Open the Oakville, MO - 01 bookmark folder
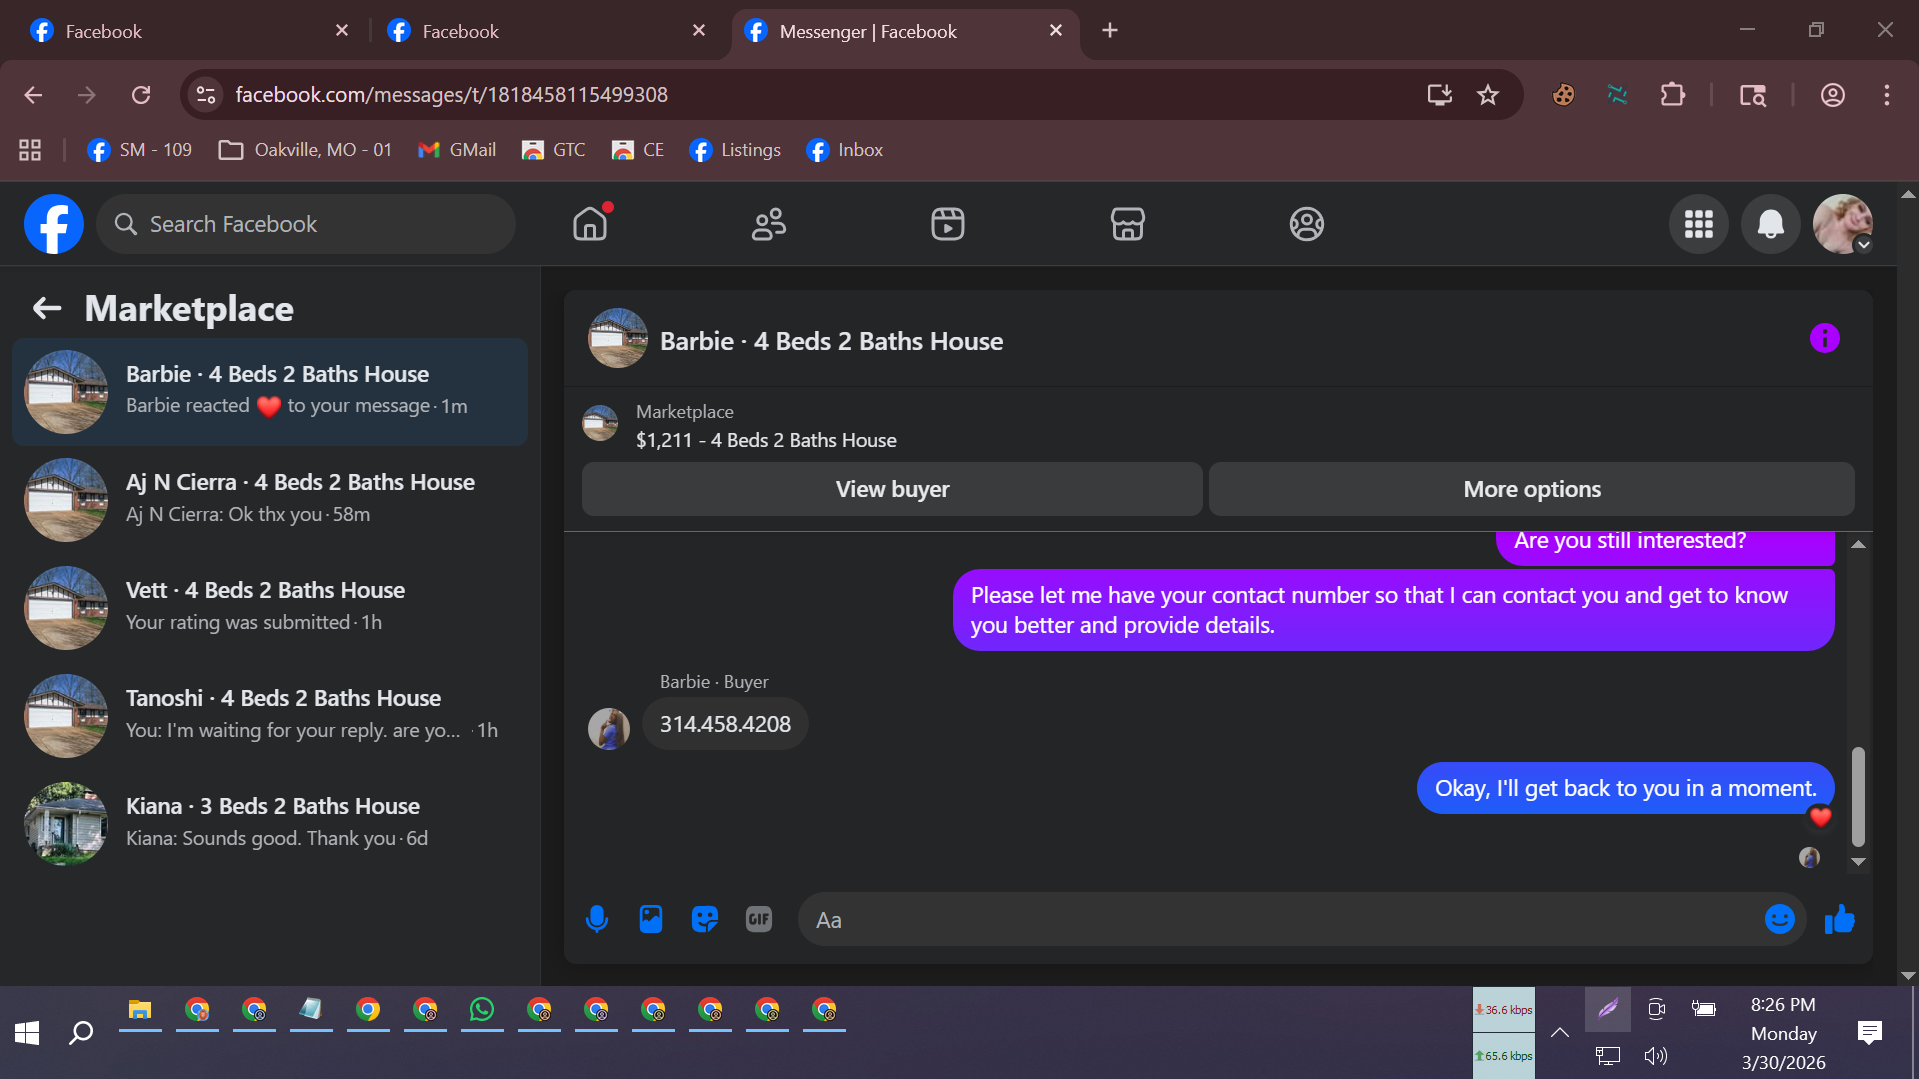 [x=305, y=150]
